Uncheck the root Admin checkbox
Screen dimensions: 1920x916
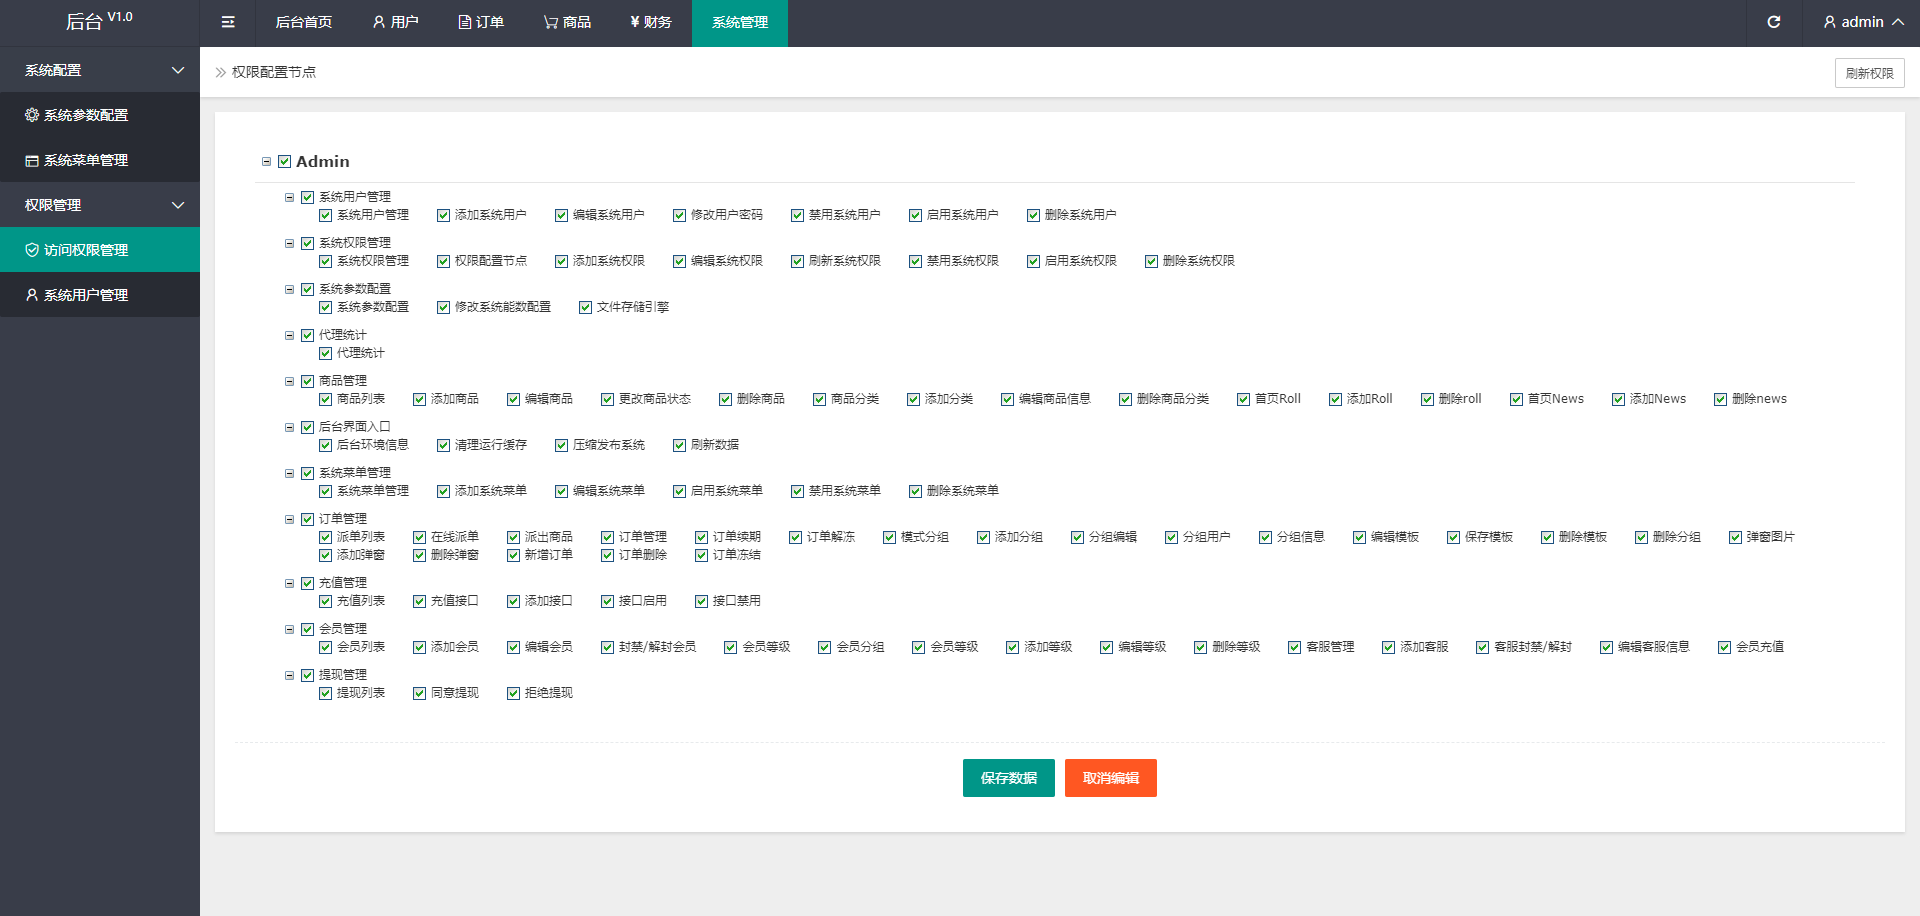pyautogui.click(x=285, y=162)
